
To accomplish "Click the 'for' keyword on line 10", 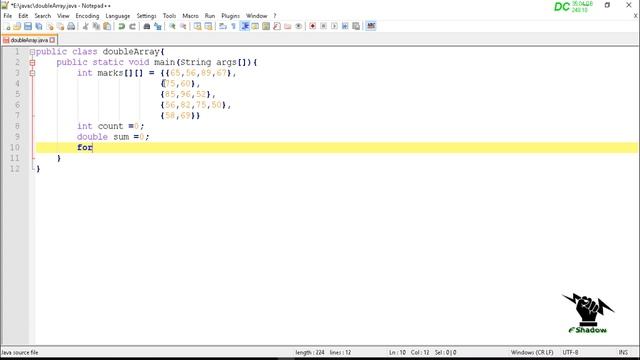I will [85, 147].
